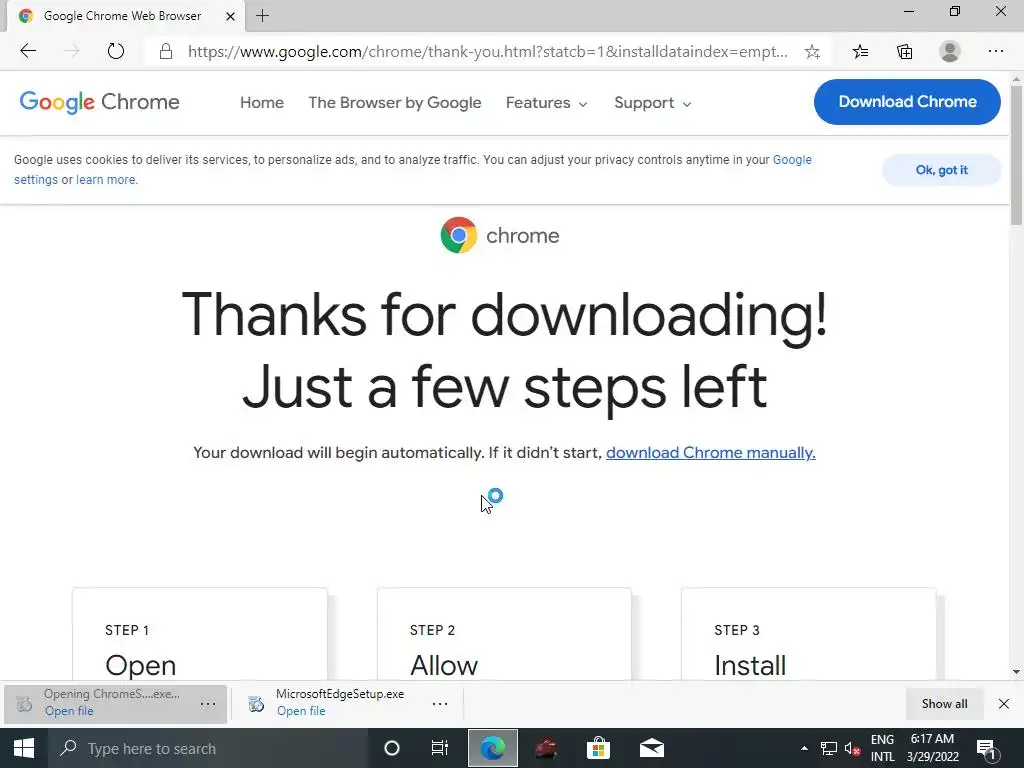
Task: Open The Browser by Google page
Action: [x=394, y=103]
